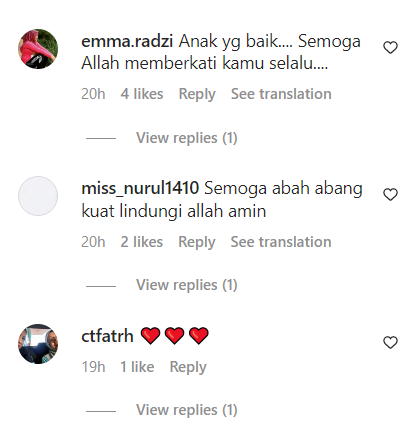Reply to emma.radzi's comment
414x436 pixels.
pos(197,94)
